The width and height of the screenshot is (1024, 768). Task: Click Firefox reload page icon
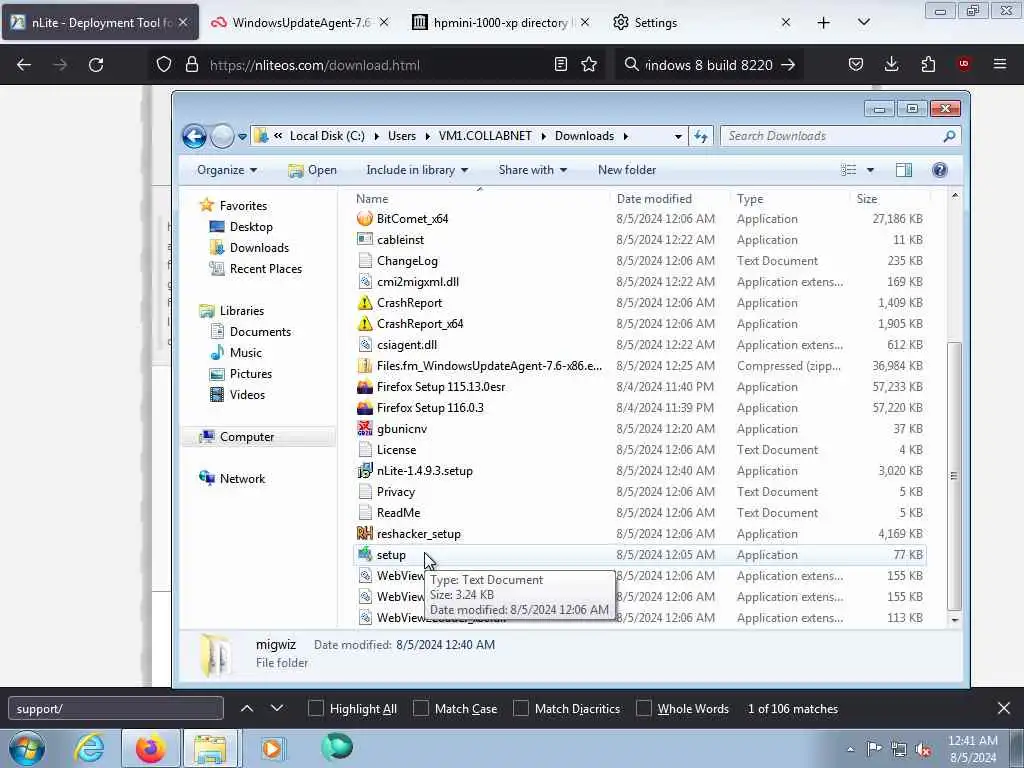[x=96, y=65]
